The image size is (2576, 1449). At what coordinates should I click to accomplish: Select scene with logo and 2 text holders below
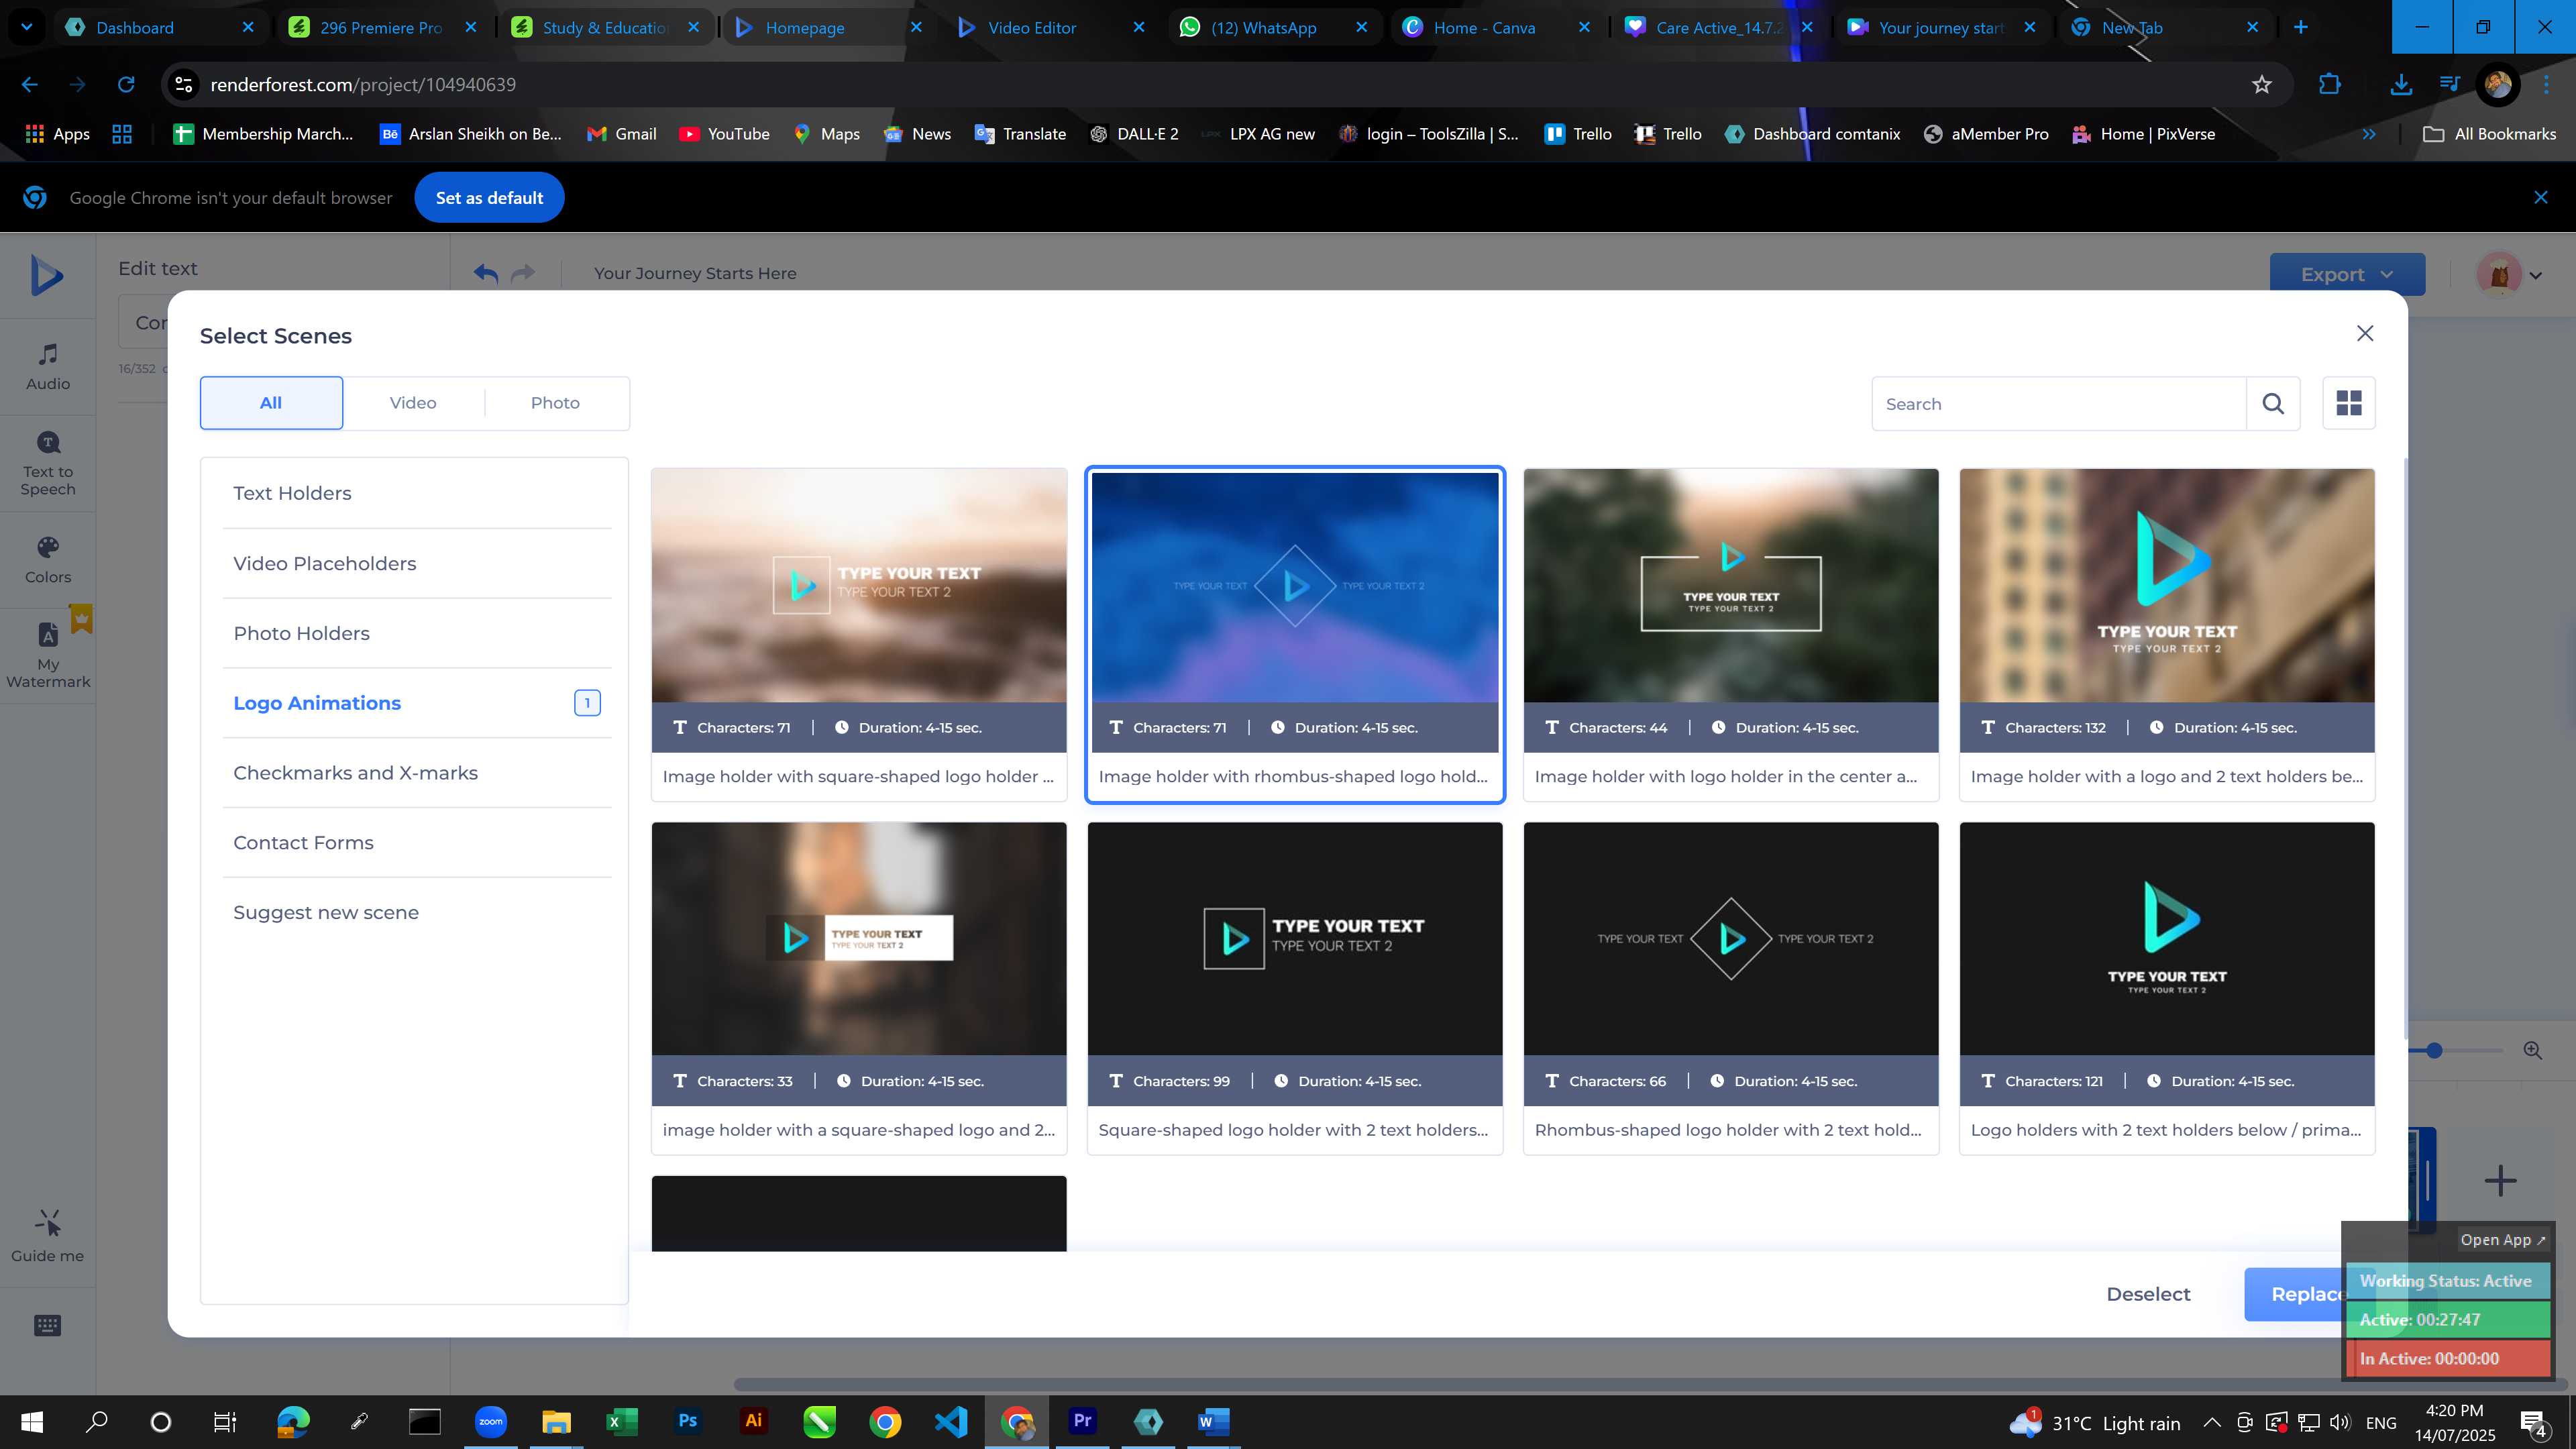(x=2167, y=635)
